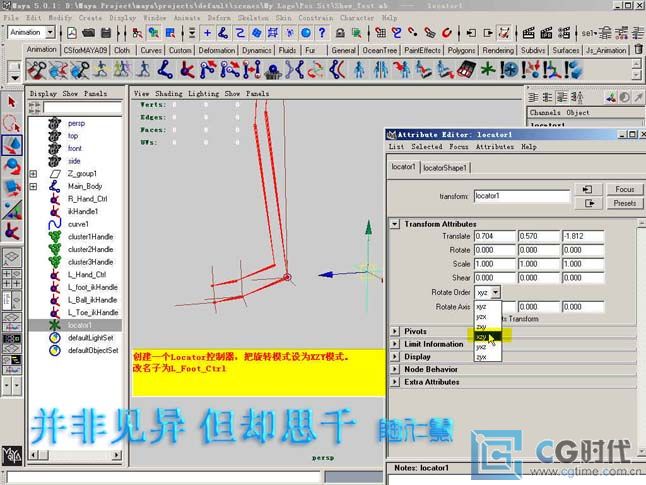Click the shelf trash can icon

coord(638,49)
